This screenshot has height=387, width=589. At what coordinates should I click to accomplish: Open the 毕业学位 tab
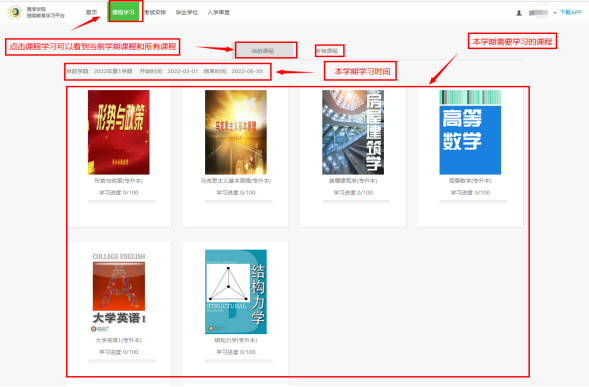tap(187, 12)
